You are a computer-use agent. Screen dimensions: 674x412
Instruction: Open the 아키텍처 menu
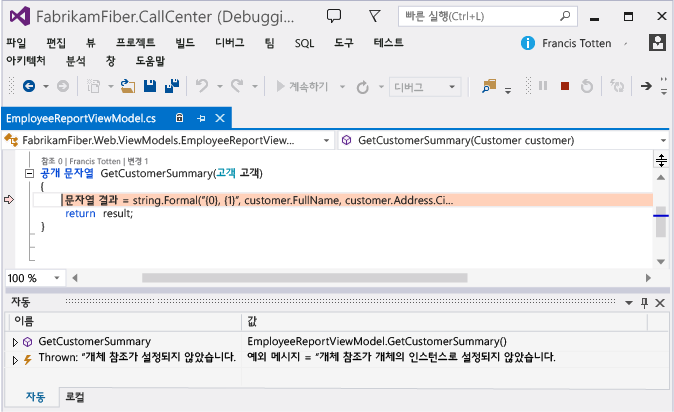click(x=26, y=61)
